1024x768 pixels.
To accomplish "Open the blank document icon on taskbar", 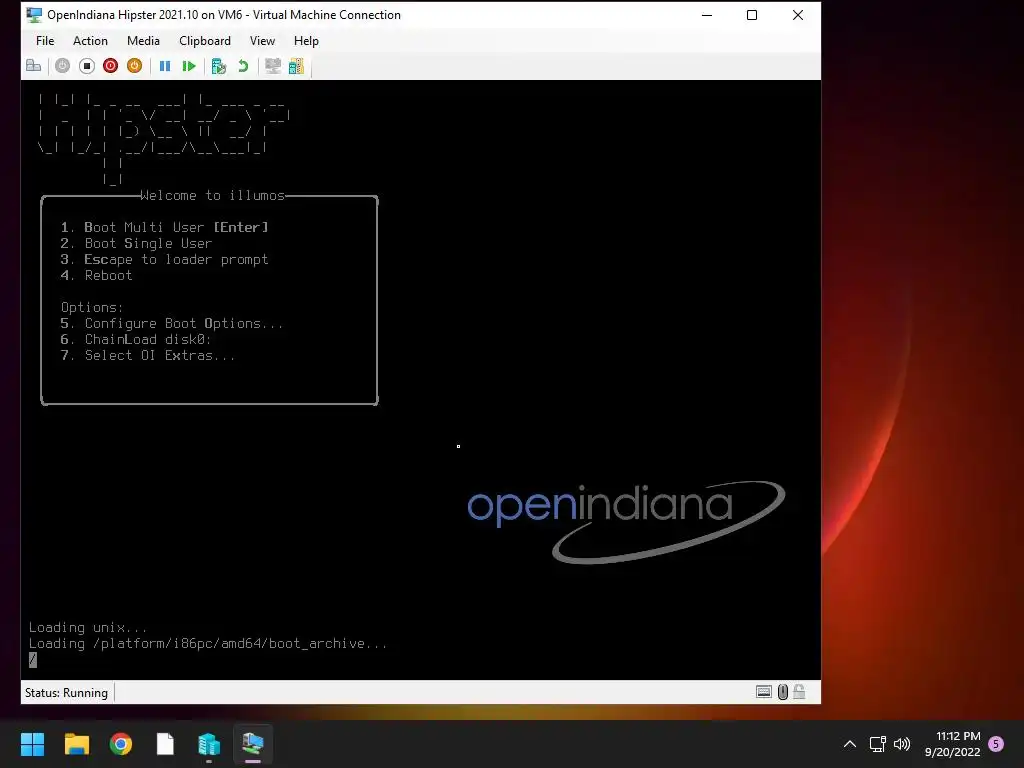I will click(x=165, y=744).
